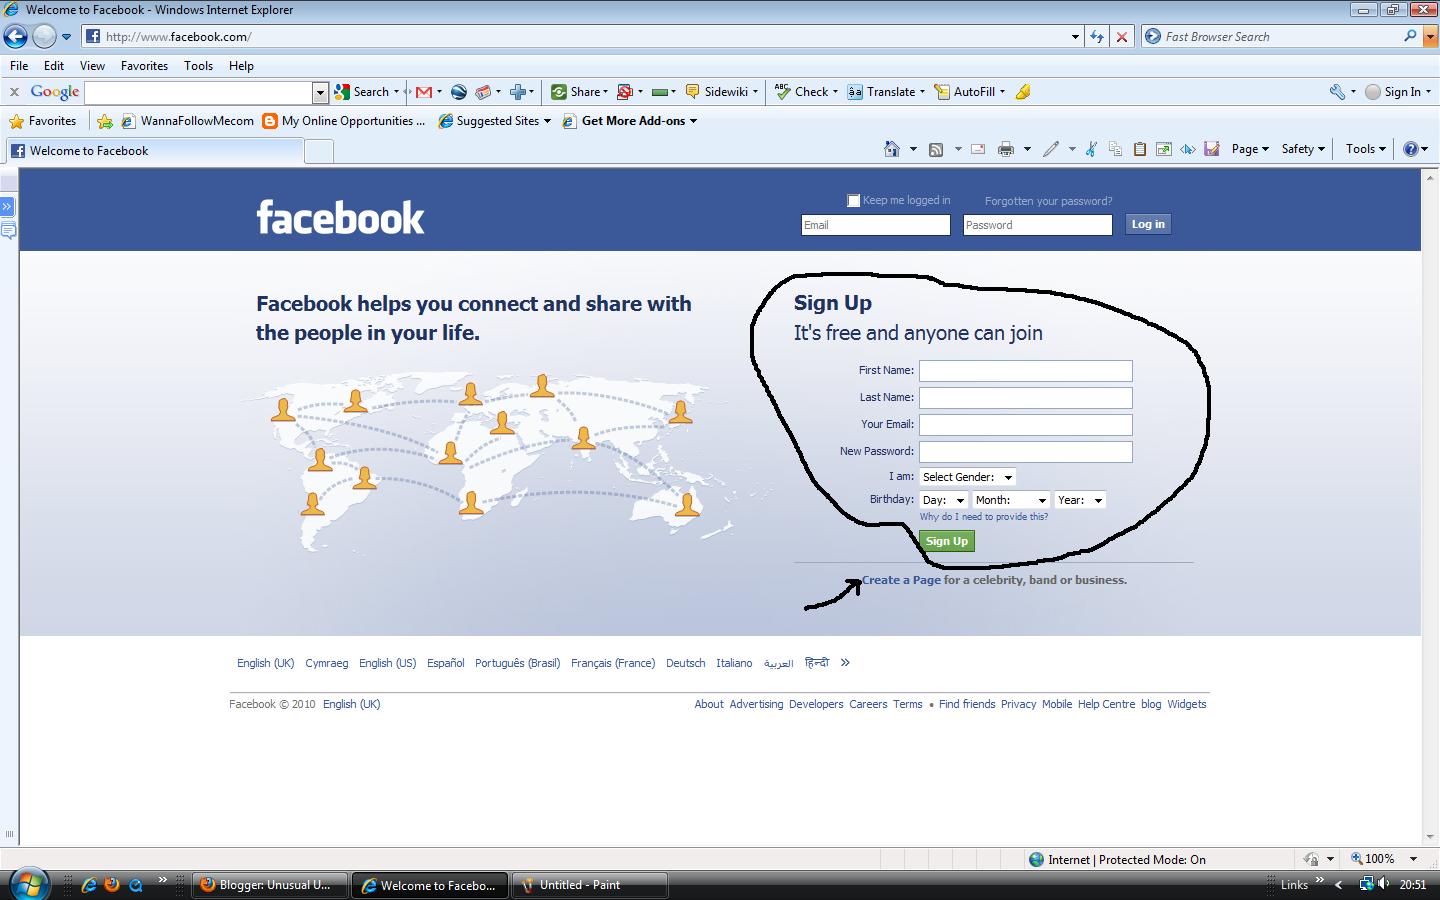Image resolution: width=1440 pixels, height=900 pixels.
Task: Click the Popup blocker icon in Google Toolbar
Action: [625, 92]
